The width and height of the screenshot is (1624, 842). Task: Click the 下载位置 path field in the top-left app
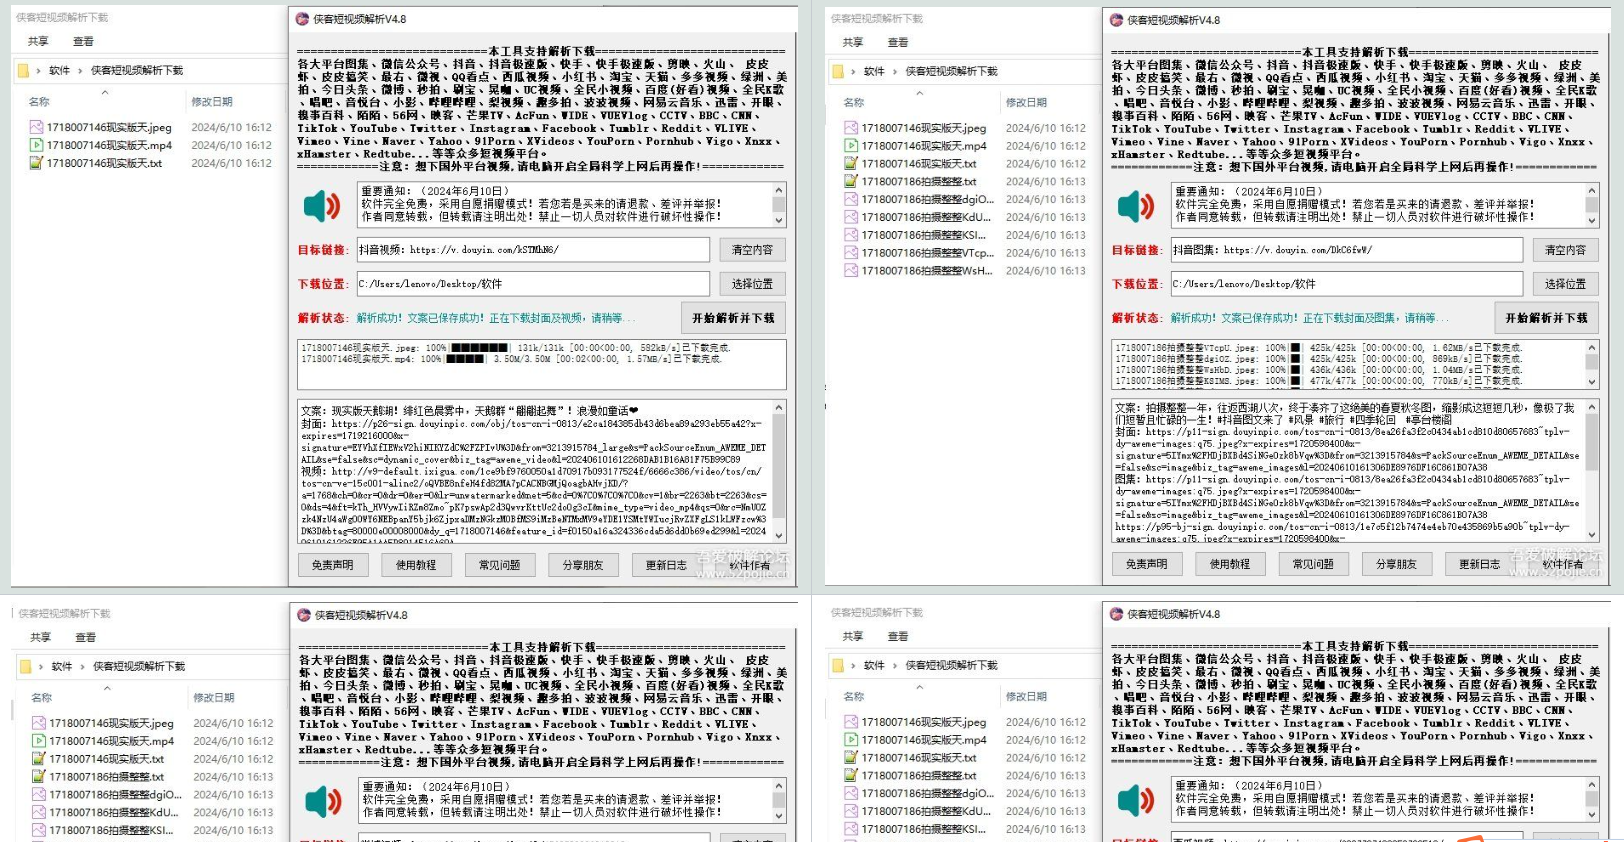pyautogui.click(x=533, y=284)
